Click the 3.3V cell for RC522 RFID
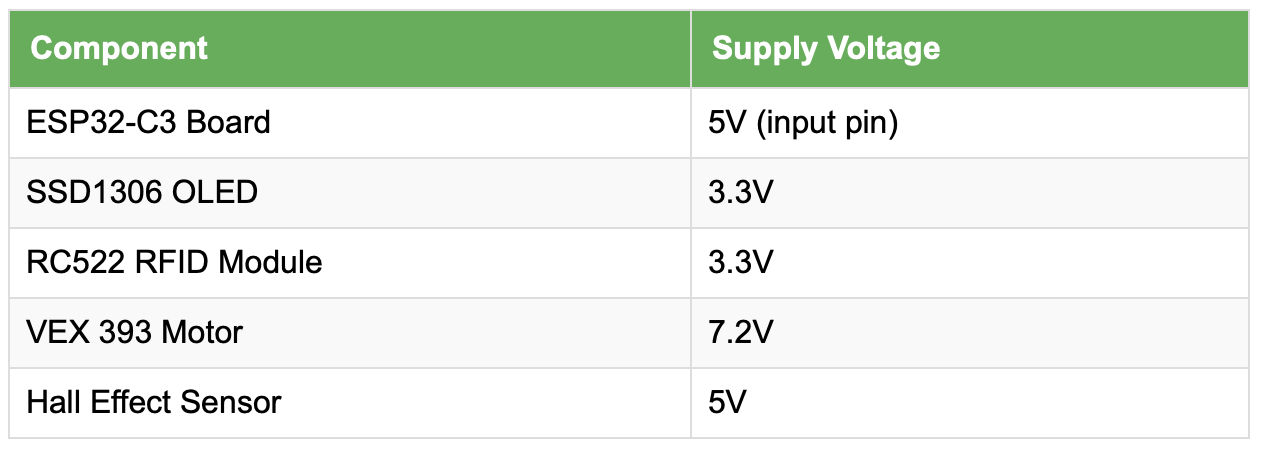 pos(968,262)
